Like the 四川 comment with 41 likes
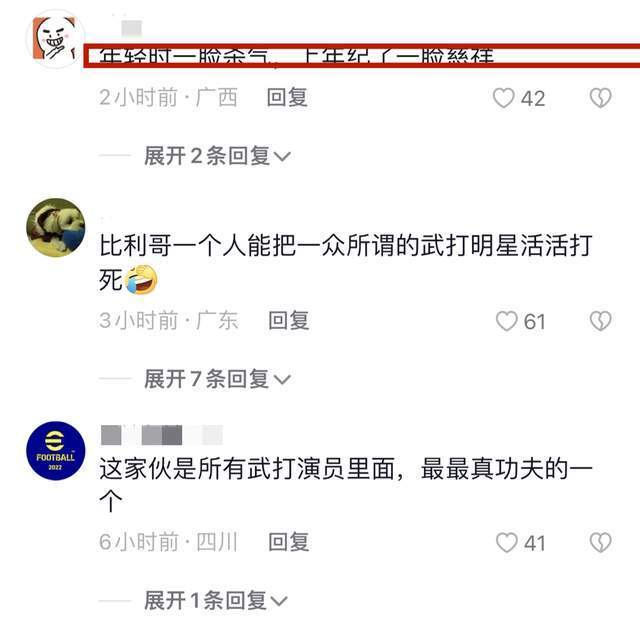Viewport: 640px width, 640px height. click(507, 543)
